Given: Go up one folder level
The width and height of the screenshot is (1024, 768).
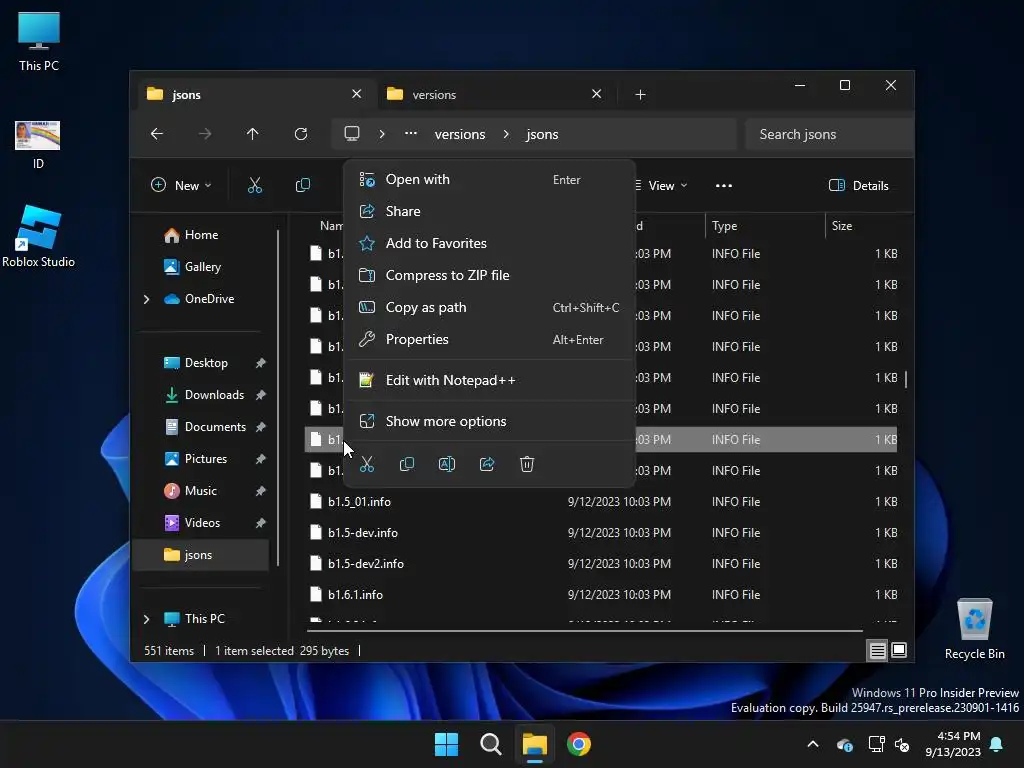Looking at the screenshot, I should point(253,134).
